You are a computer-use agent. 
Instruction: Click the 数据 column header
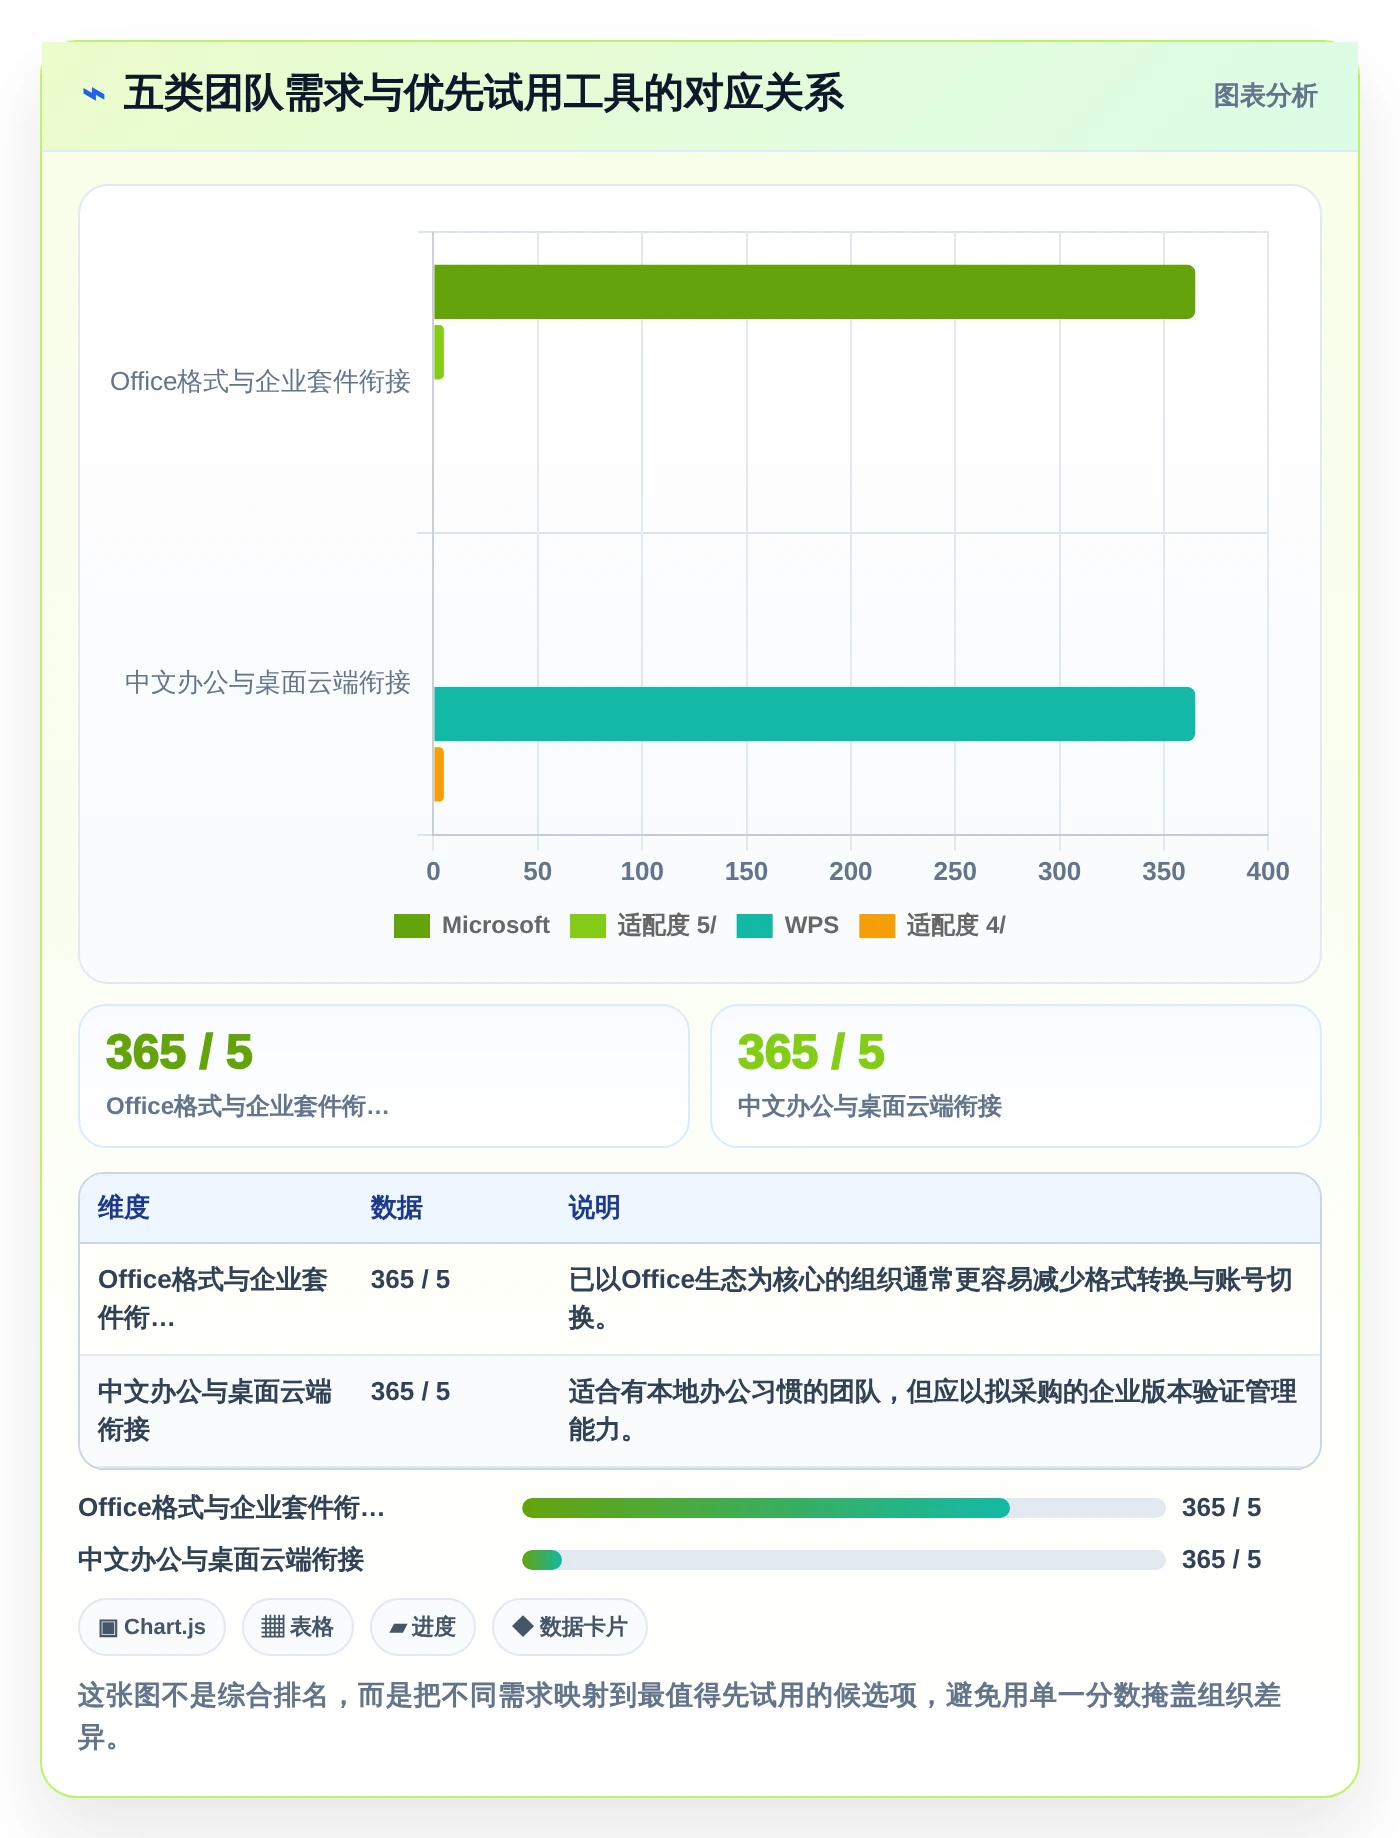(397, 1208)
